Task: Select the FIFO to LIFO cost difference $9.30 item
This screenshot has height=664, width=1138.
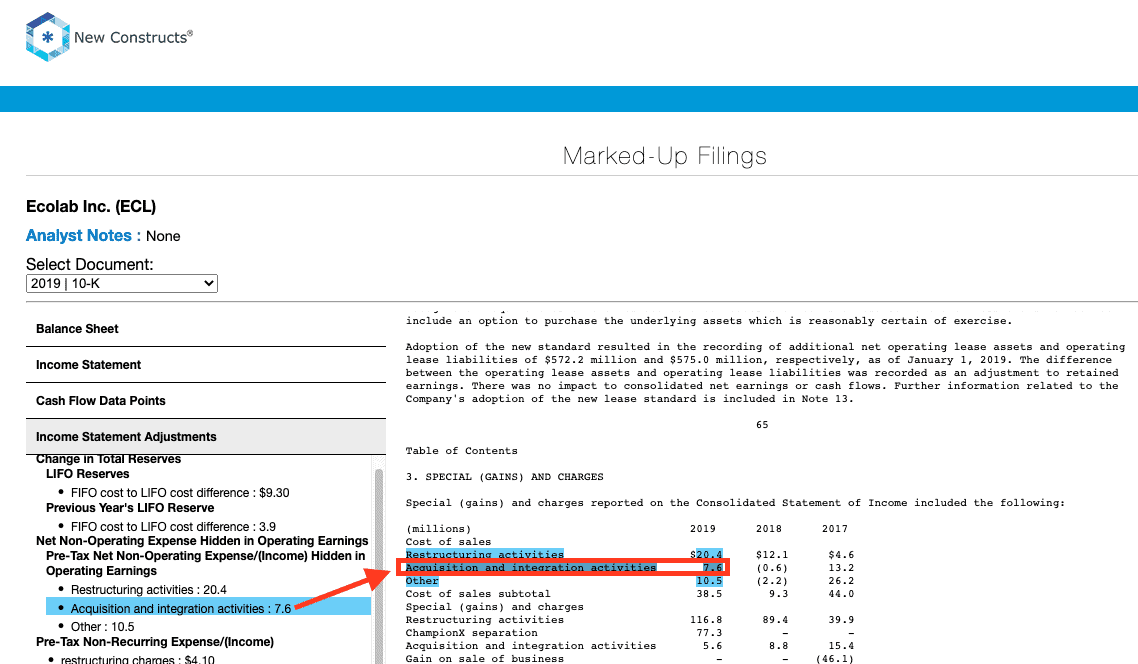Action: (180, 493)
